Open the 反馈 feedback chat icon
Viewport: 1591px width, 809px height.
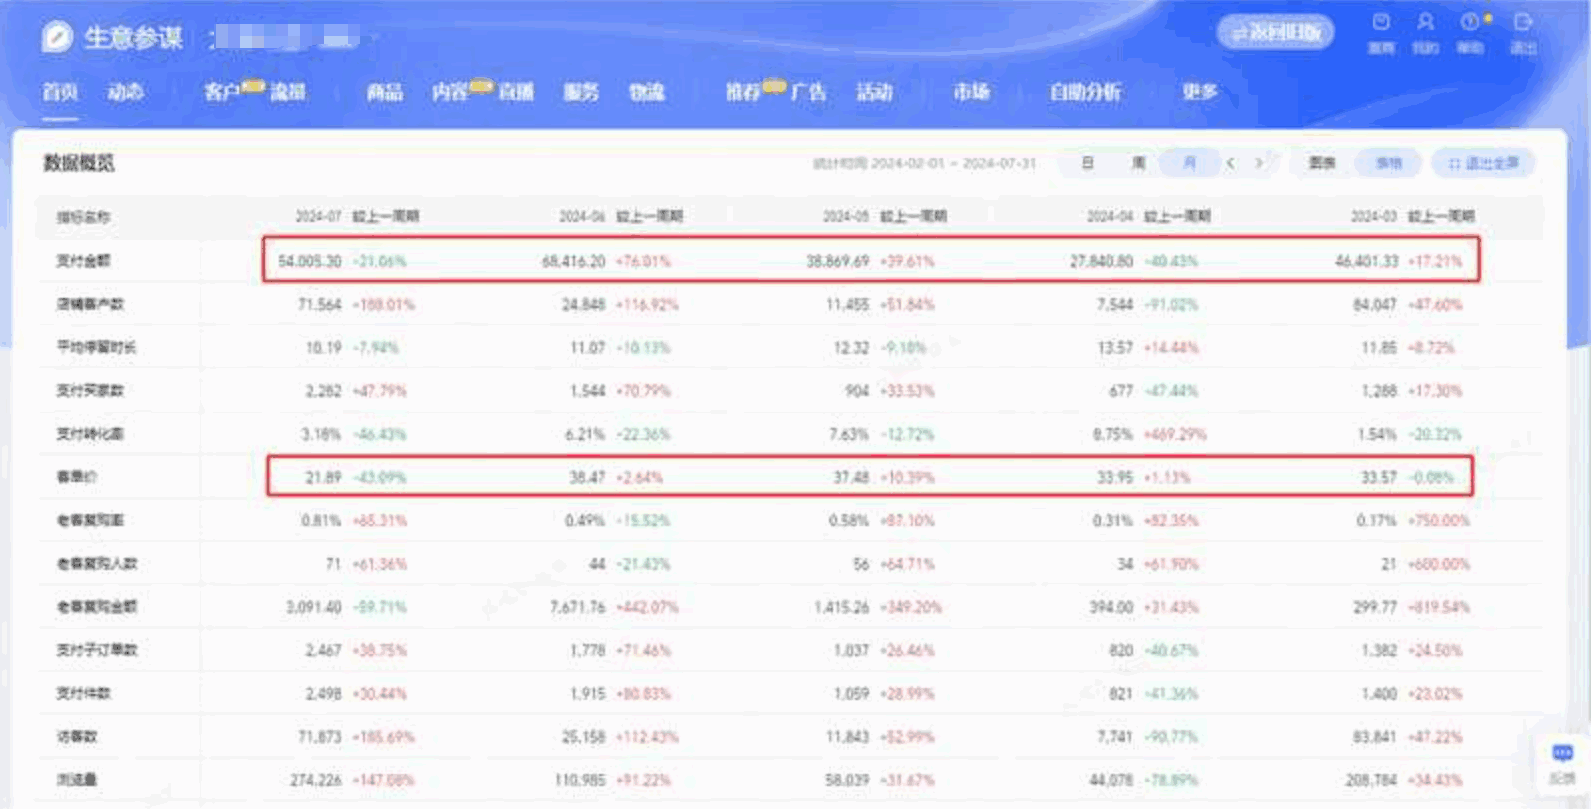point(1562,755)
